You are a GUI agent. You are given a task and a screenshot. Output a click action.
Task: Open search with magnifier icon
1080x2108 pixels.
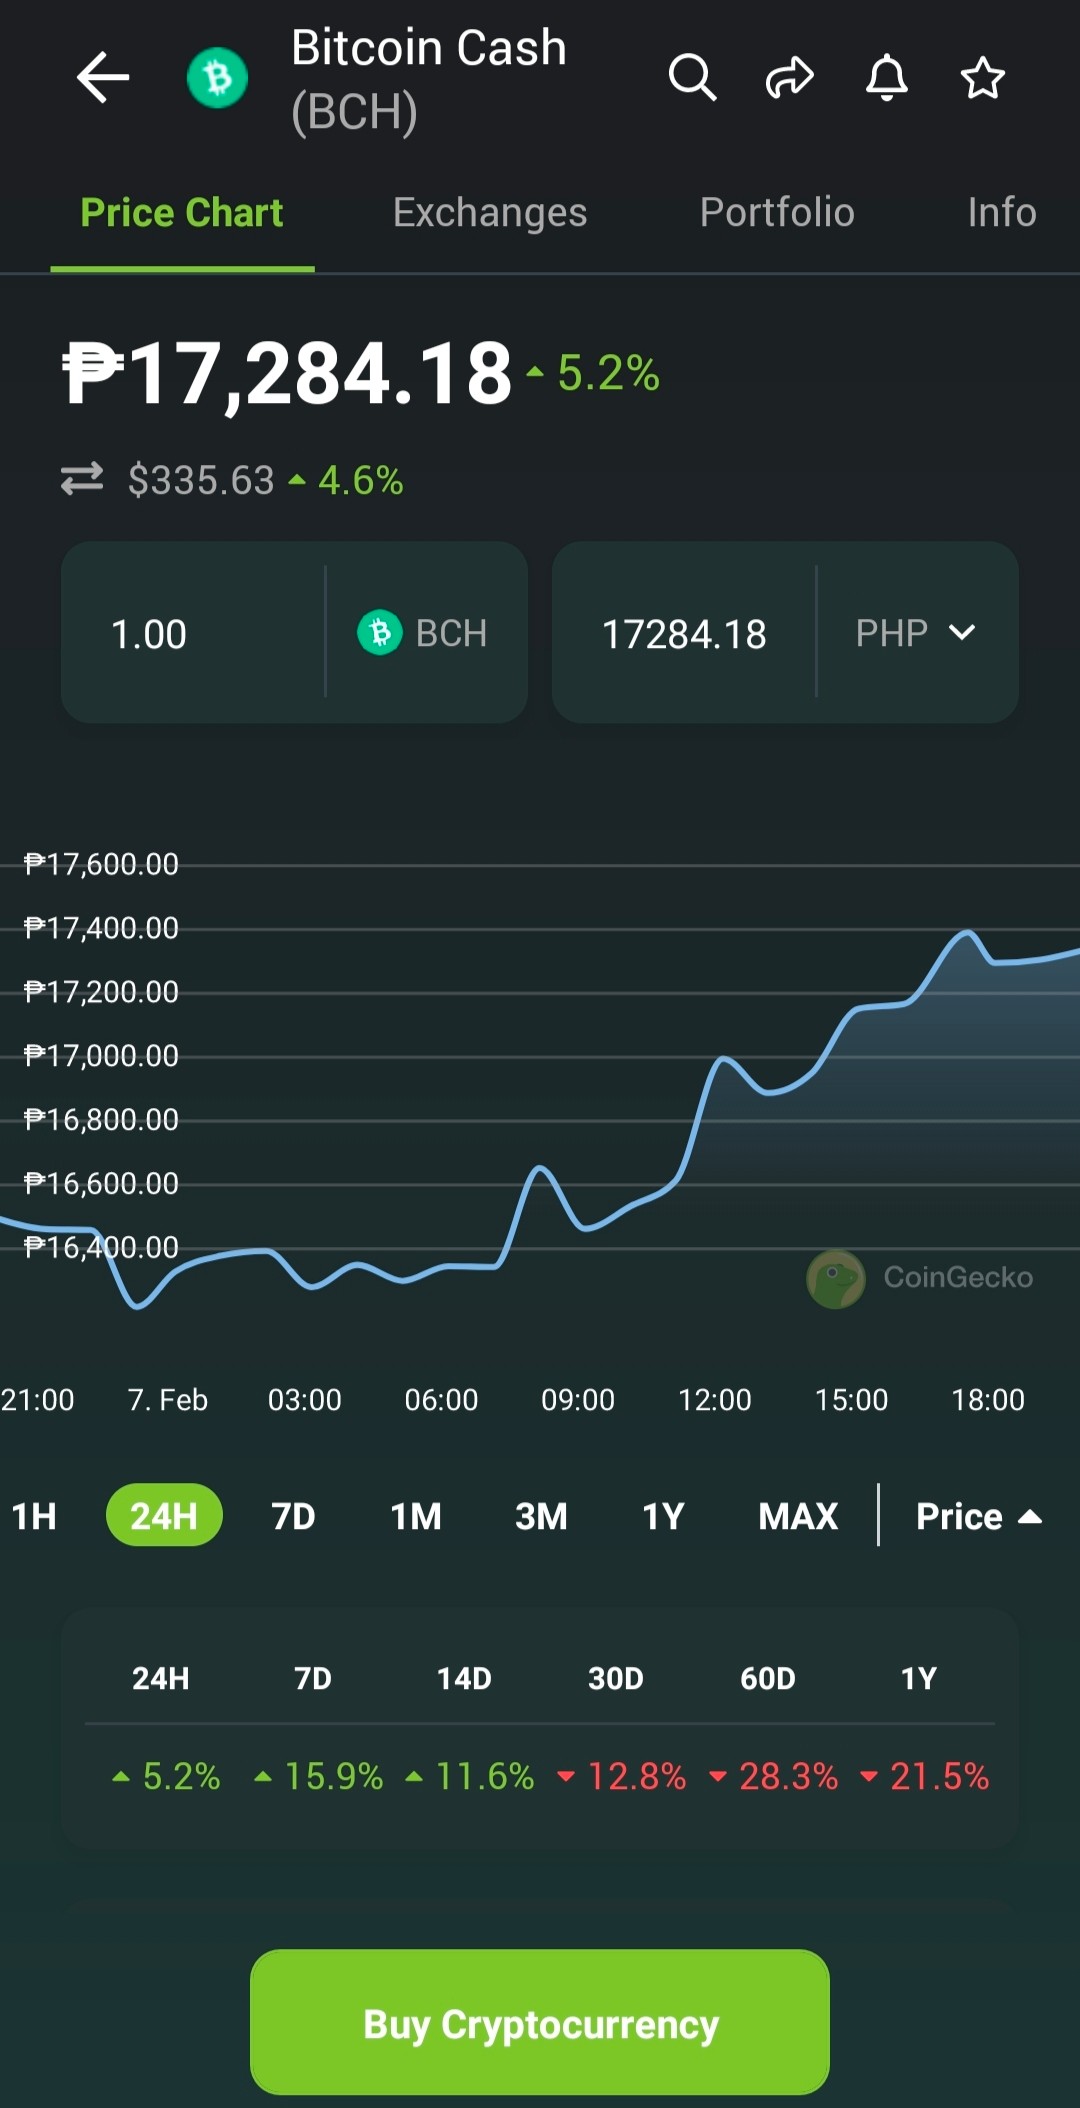pos(692,78)
